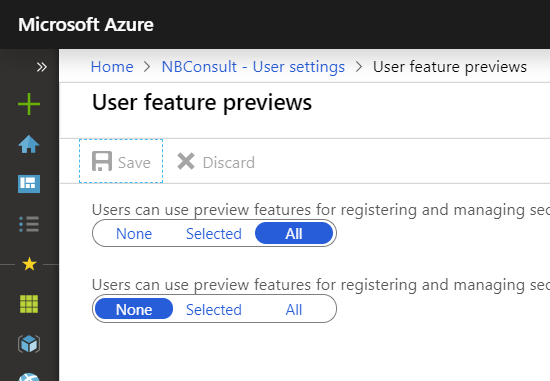Go to the Home breadcrumb link
The width and height of the screenshot is (550, 381).
point(112,67)
